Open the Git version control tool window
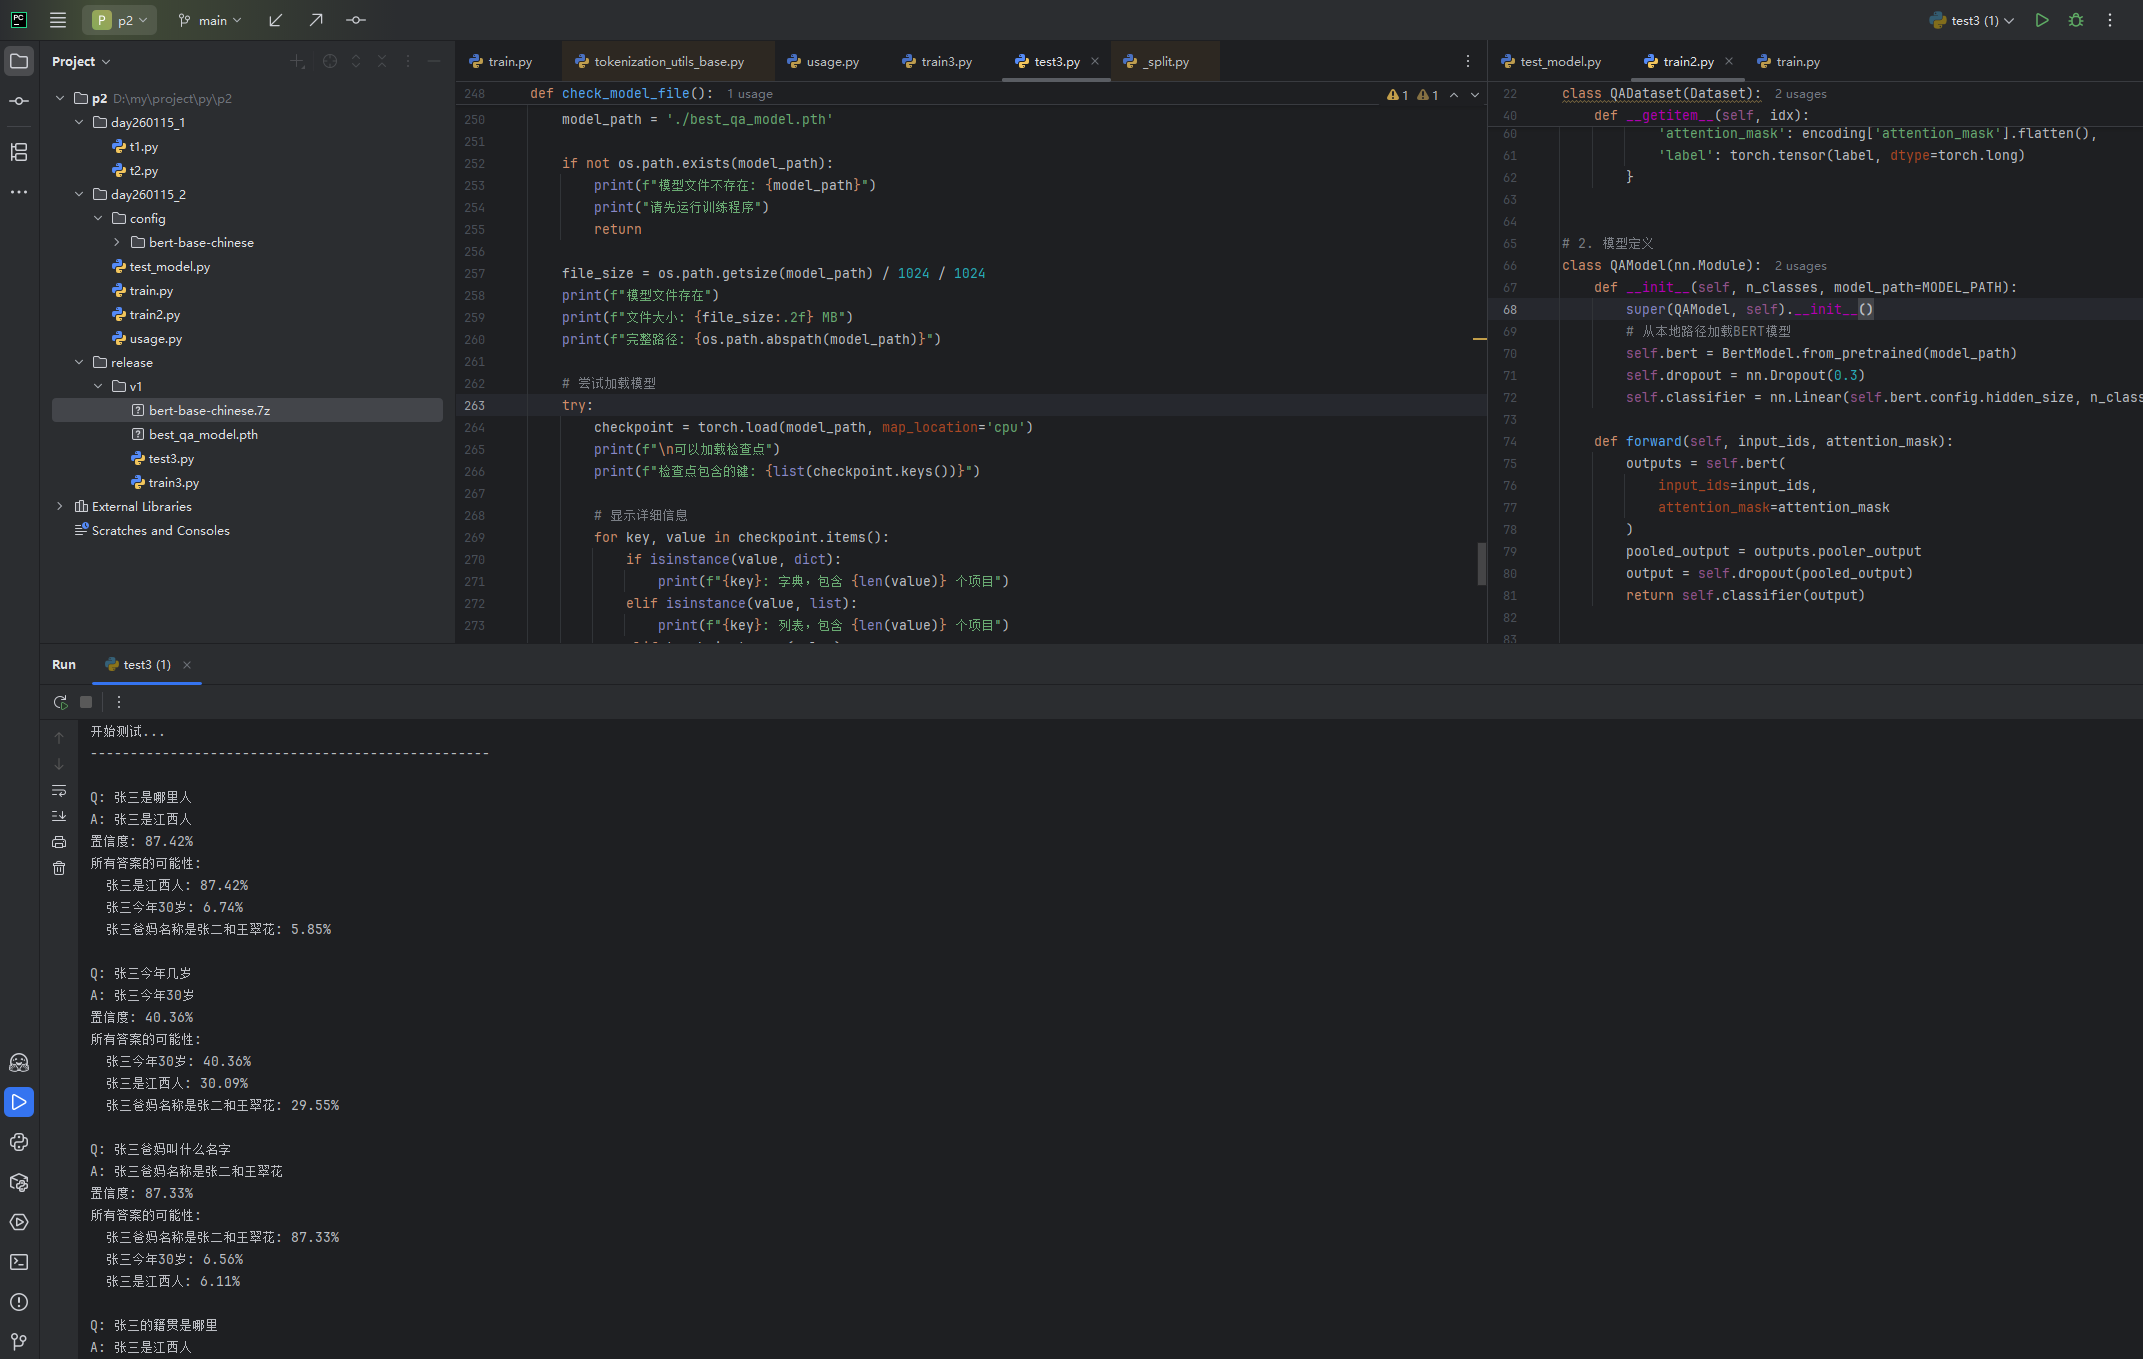 point(19,1341)
